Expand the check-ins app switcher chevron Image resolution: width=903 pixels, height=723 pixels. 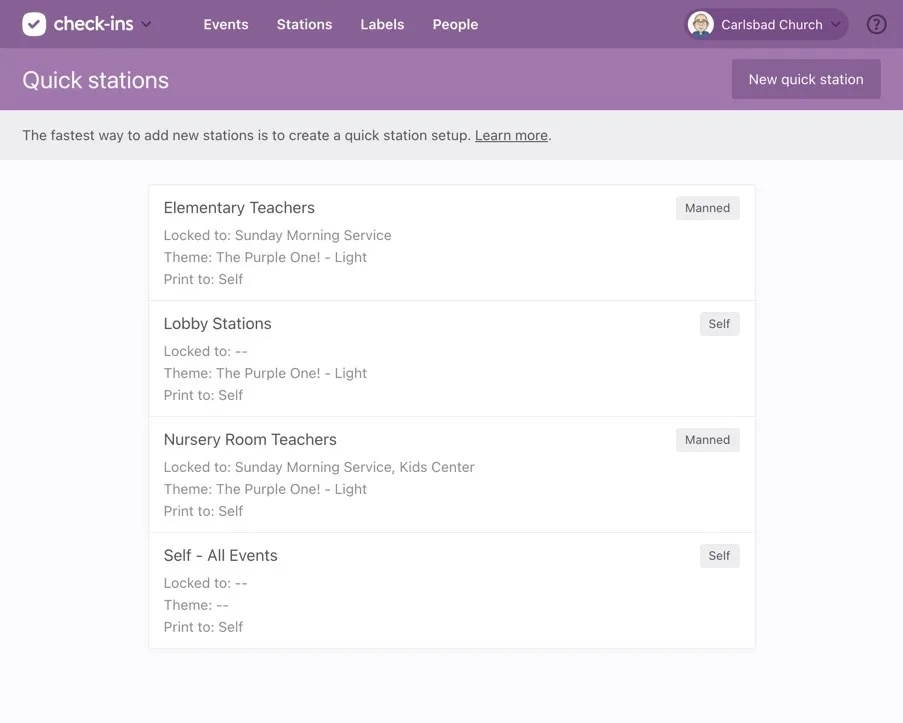point(147,24)
